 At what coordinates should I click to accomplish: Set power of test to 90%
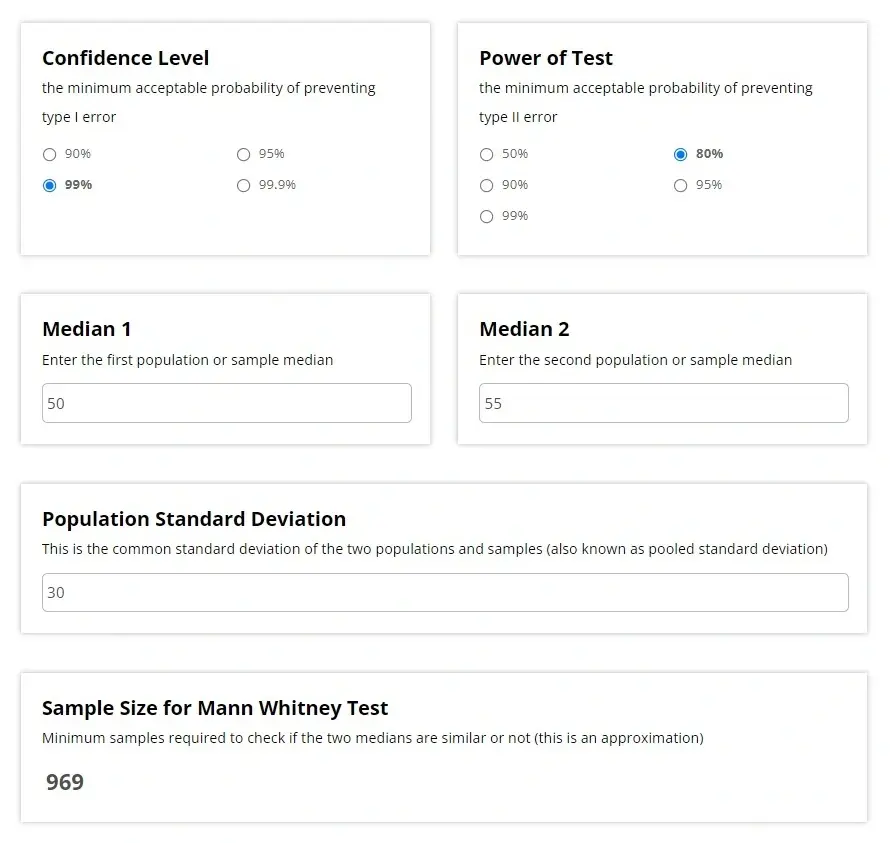point(487,185)
